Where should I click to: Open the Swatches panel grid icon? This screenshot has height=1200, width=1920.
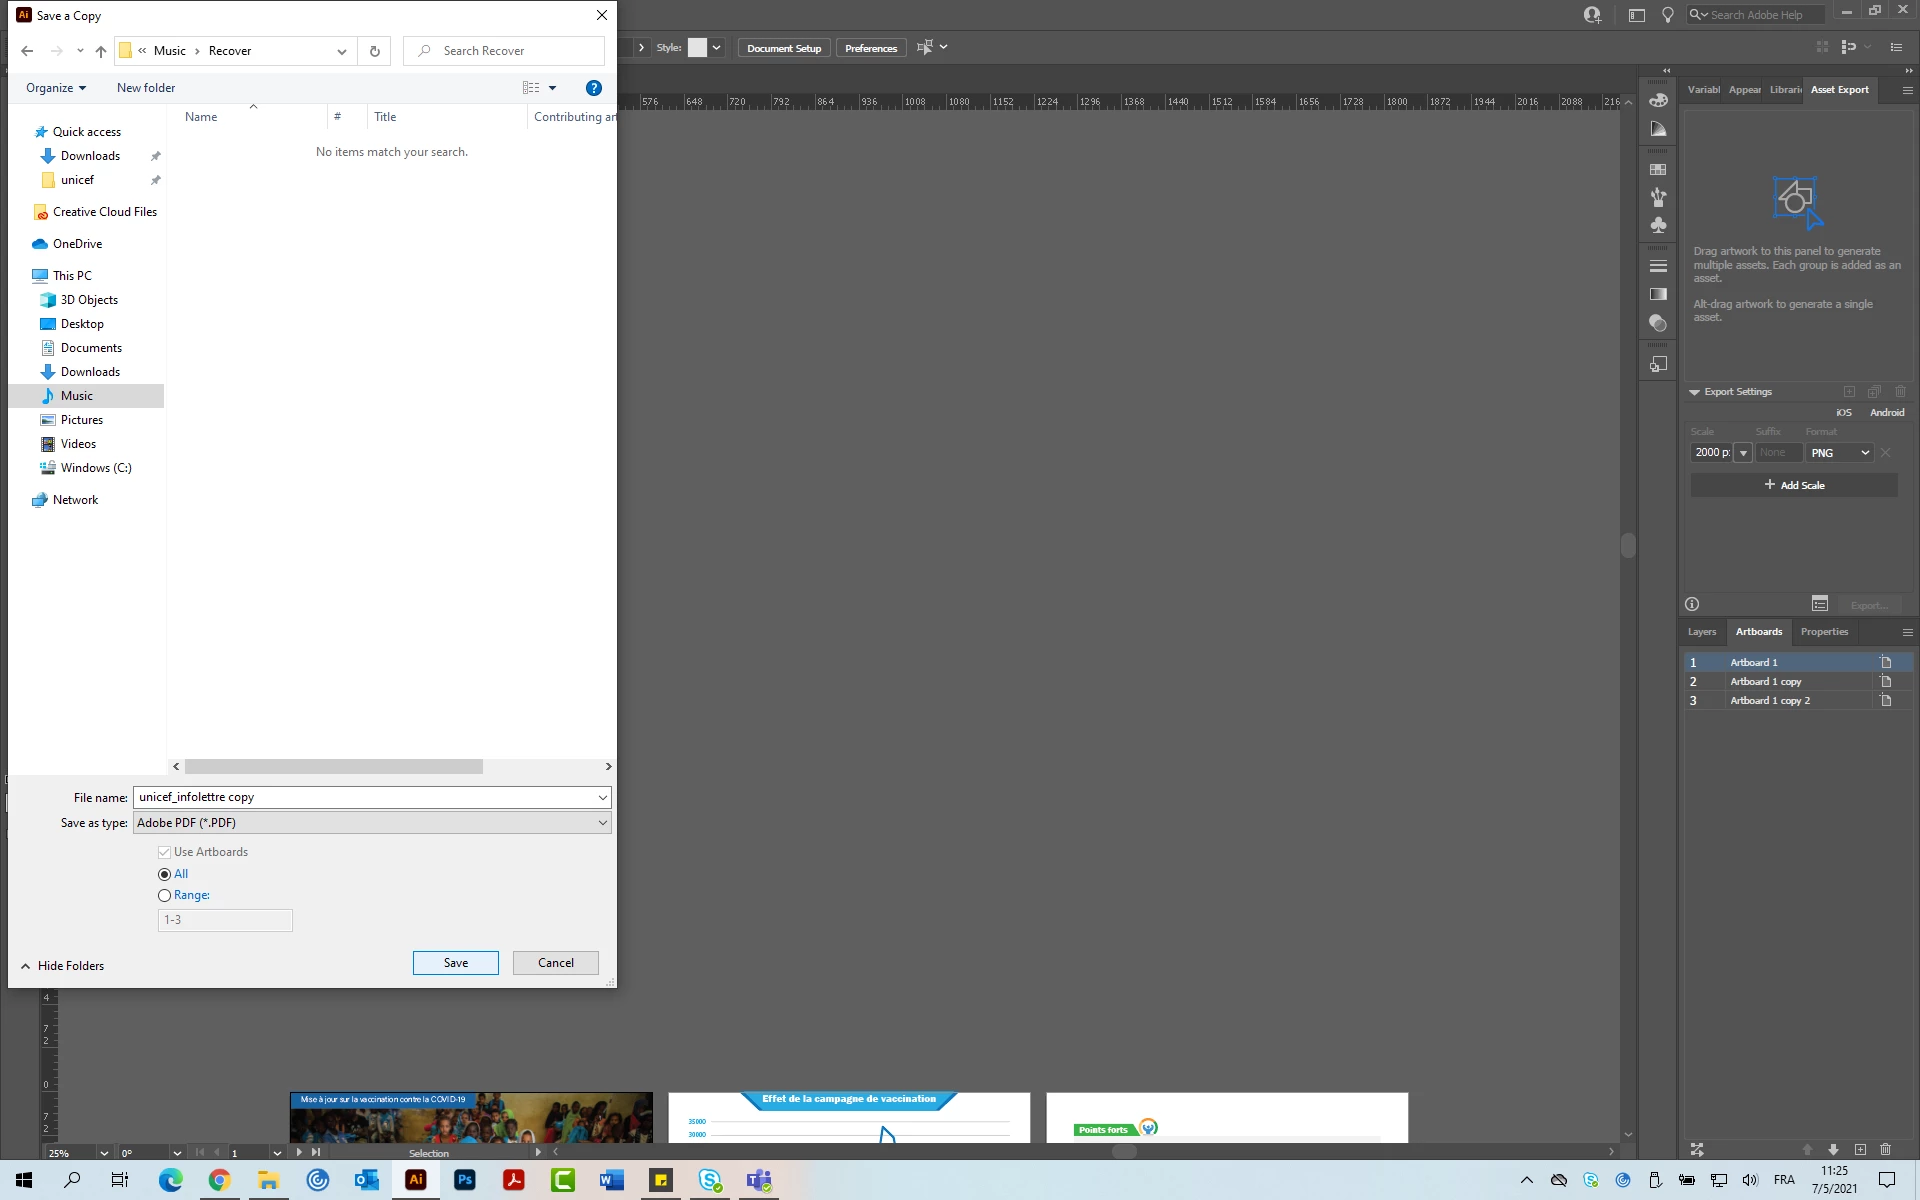pos(1658,170)
